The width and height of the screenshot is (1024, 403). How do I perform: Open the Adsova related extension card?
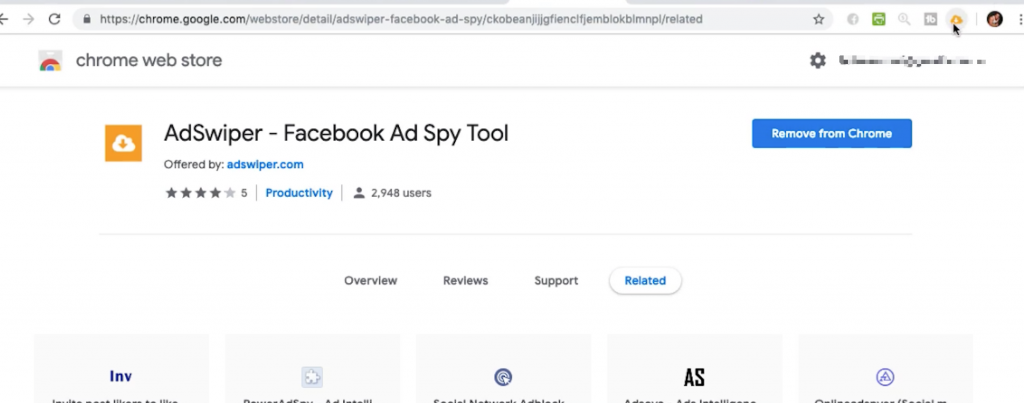(694, 368)
